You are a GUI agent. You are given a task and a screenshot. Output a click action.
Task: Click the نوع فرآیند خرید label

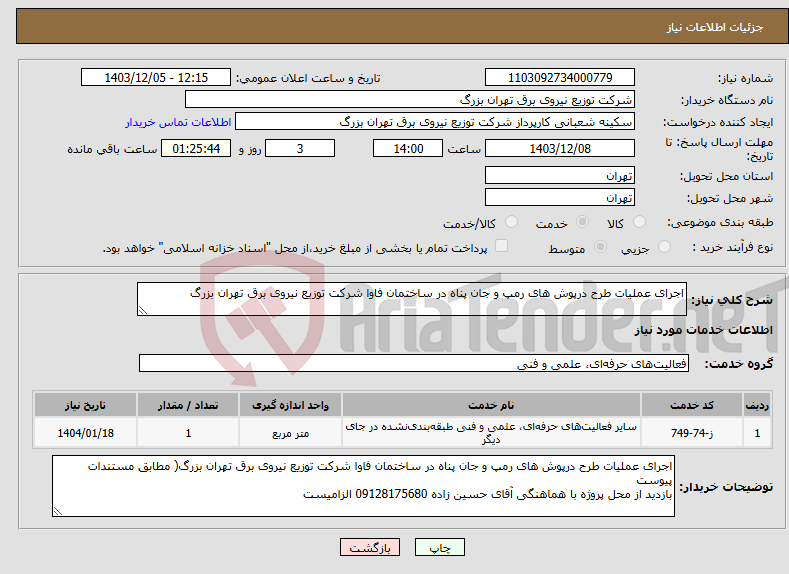(733, 247)
